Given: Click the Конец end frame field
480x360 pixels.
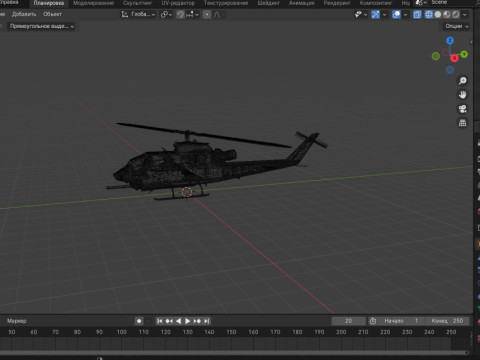Looking at the screenshot, I should point(448,321).
